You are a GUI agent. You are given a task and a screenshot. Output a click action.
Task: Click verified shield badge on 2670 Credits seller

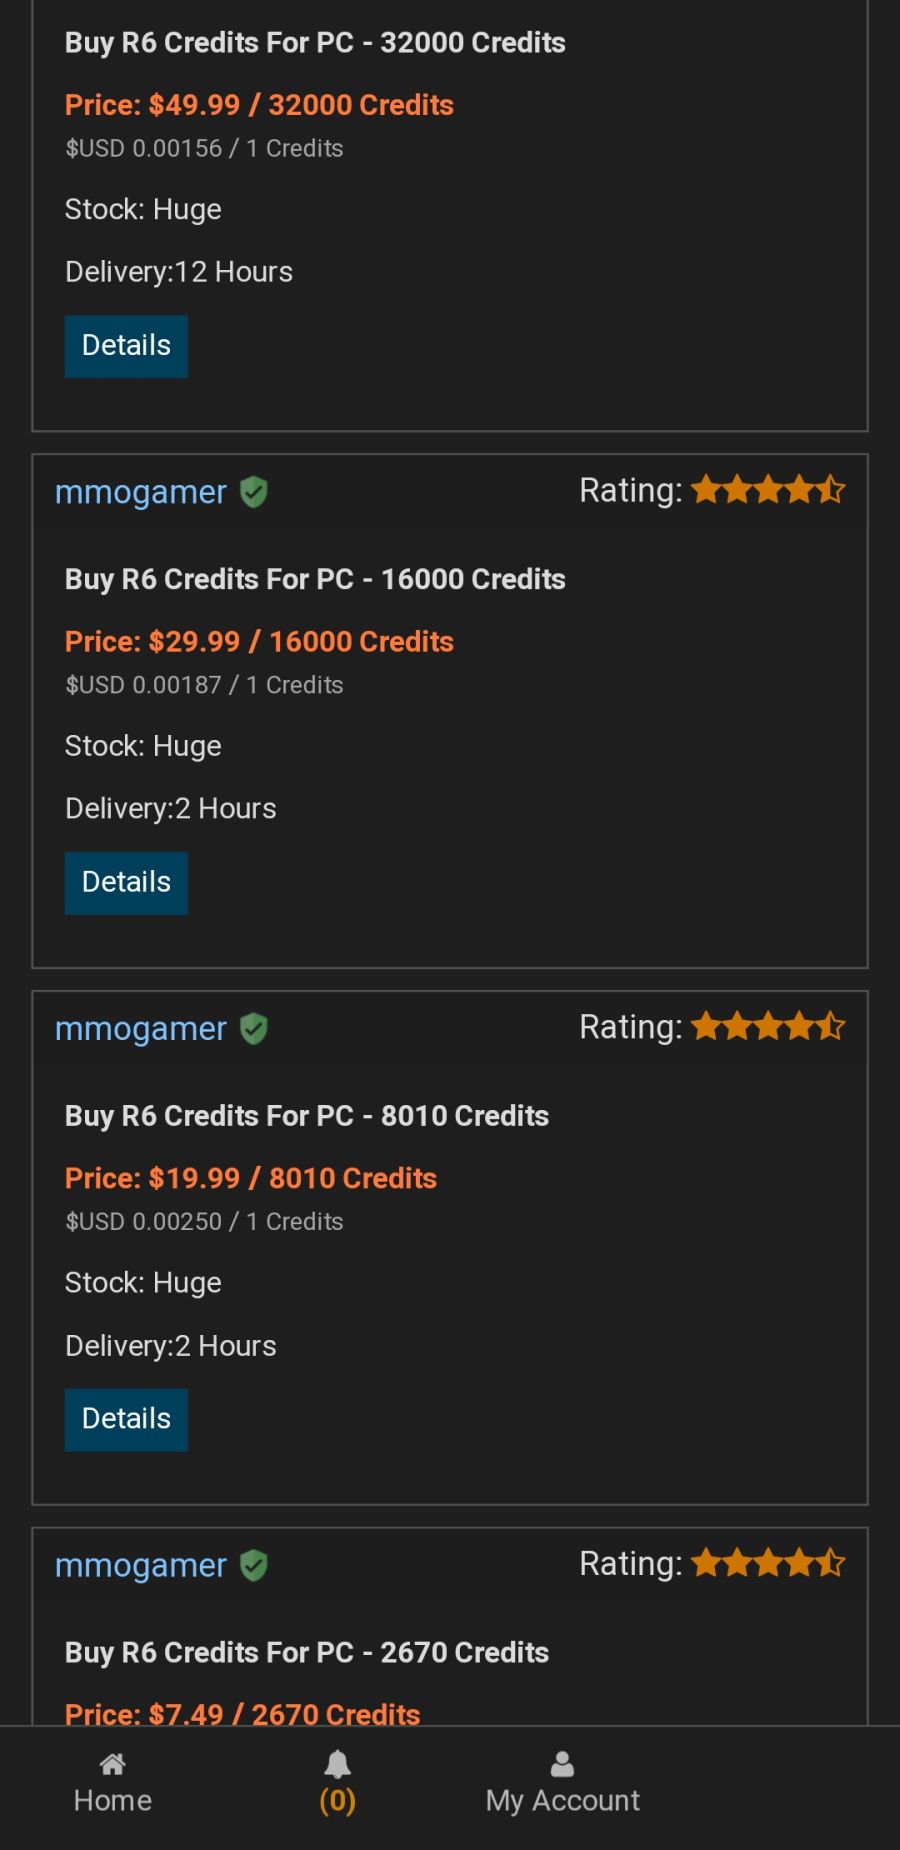(254, 1566)
